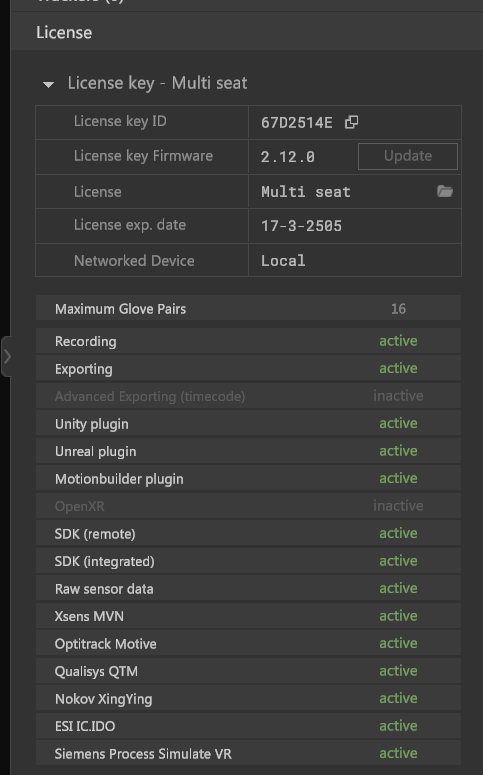483x775 pixels.
Task: Select the Maximum Glove Pairs row
Action: (x=248, y=308)
